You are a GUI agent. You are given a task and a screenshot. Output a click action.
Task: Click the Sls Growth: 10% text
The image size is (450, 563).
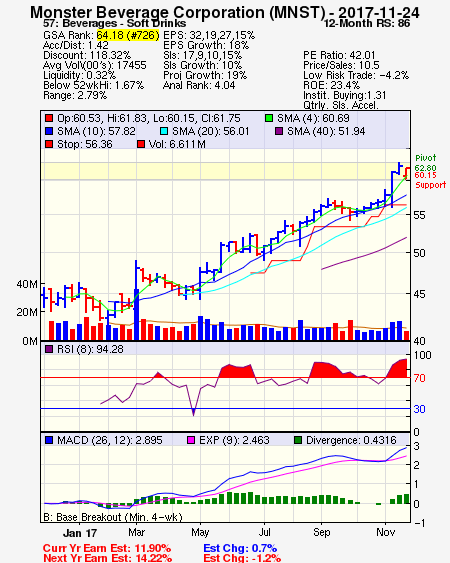click(203, 65)
